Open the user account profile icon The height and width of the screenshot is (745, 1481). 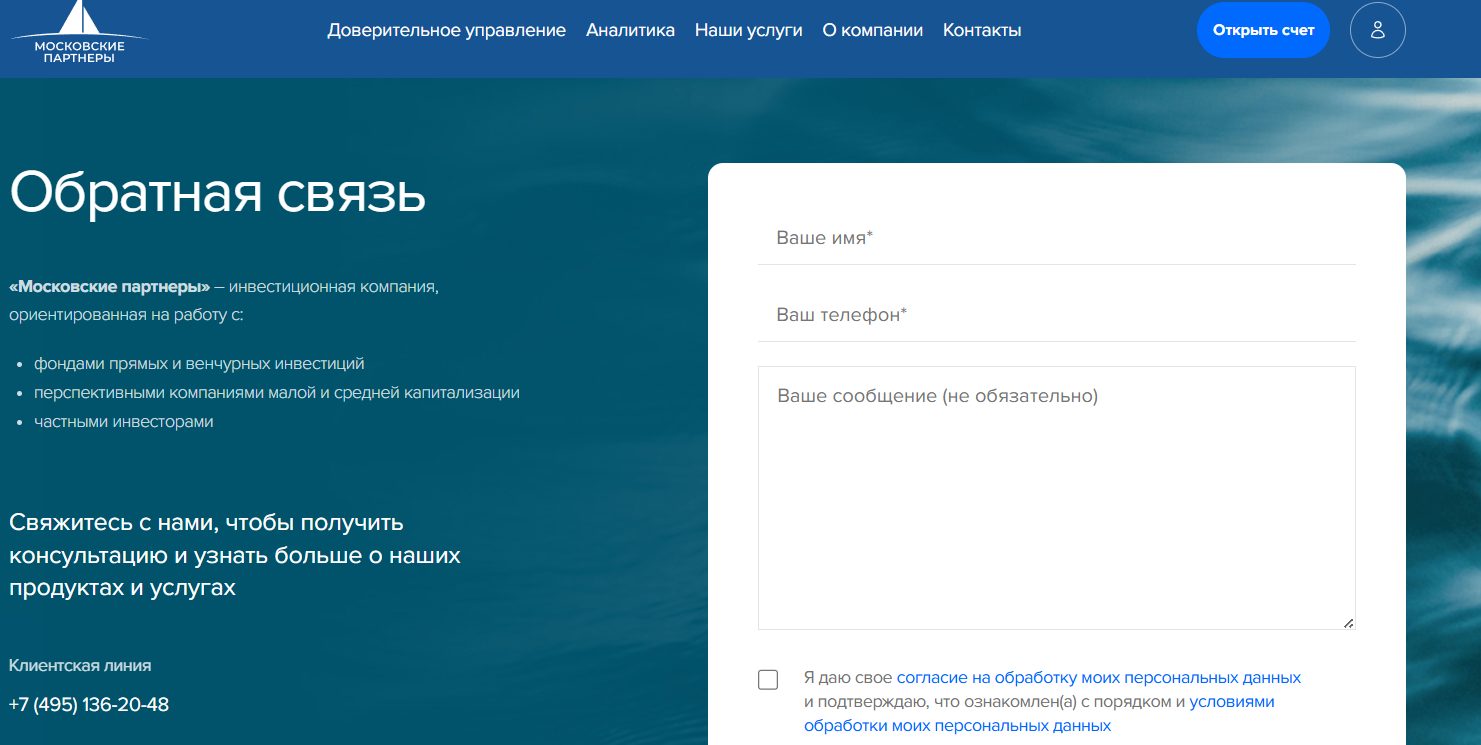click(1377, 30)
